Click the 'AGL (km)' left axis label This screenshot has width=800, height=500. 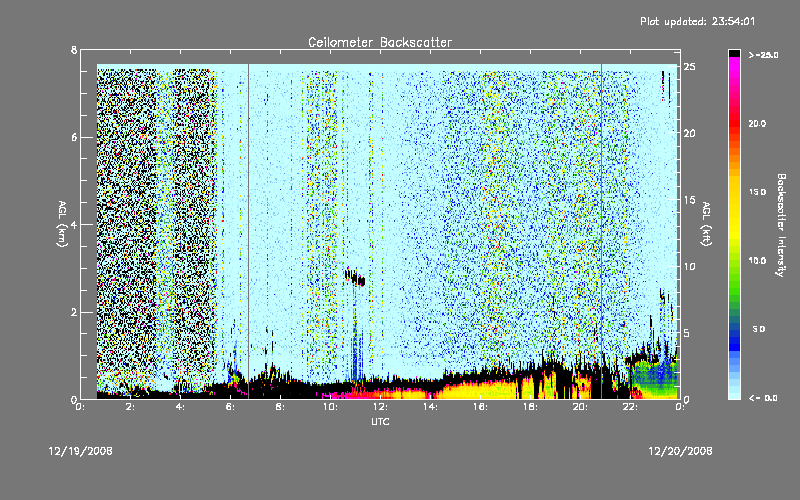(63, 224)
